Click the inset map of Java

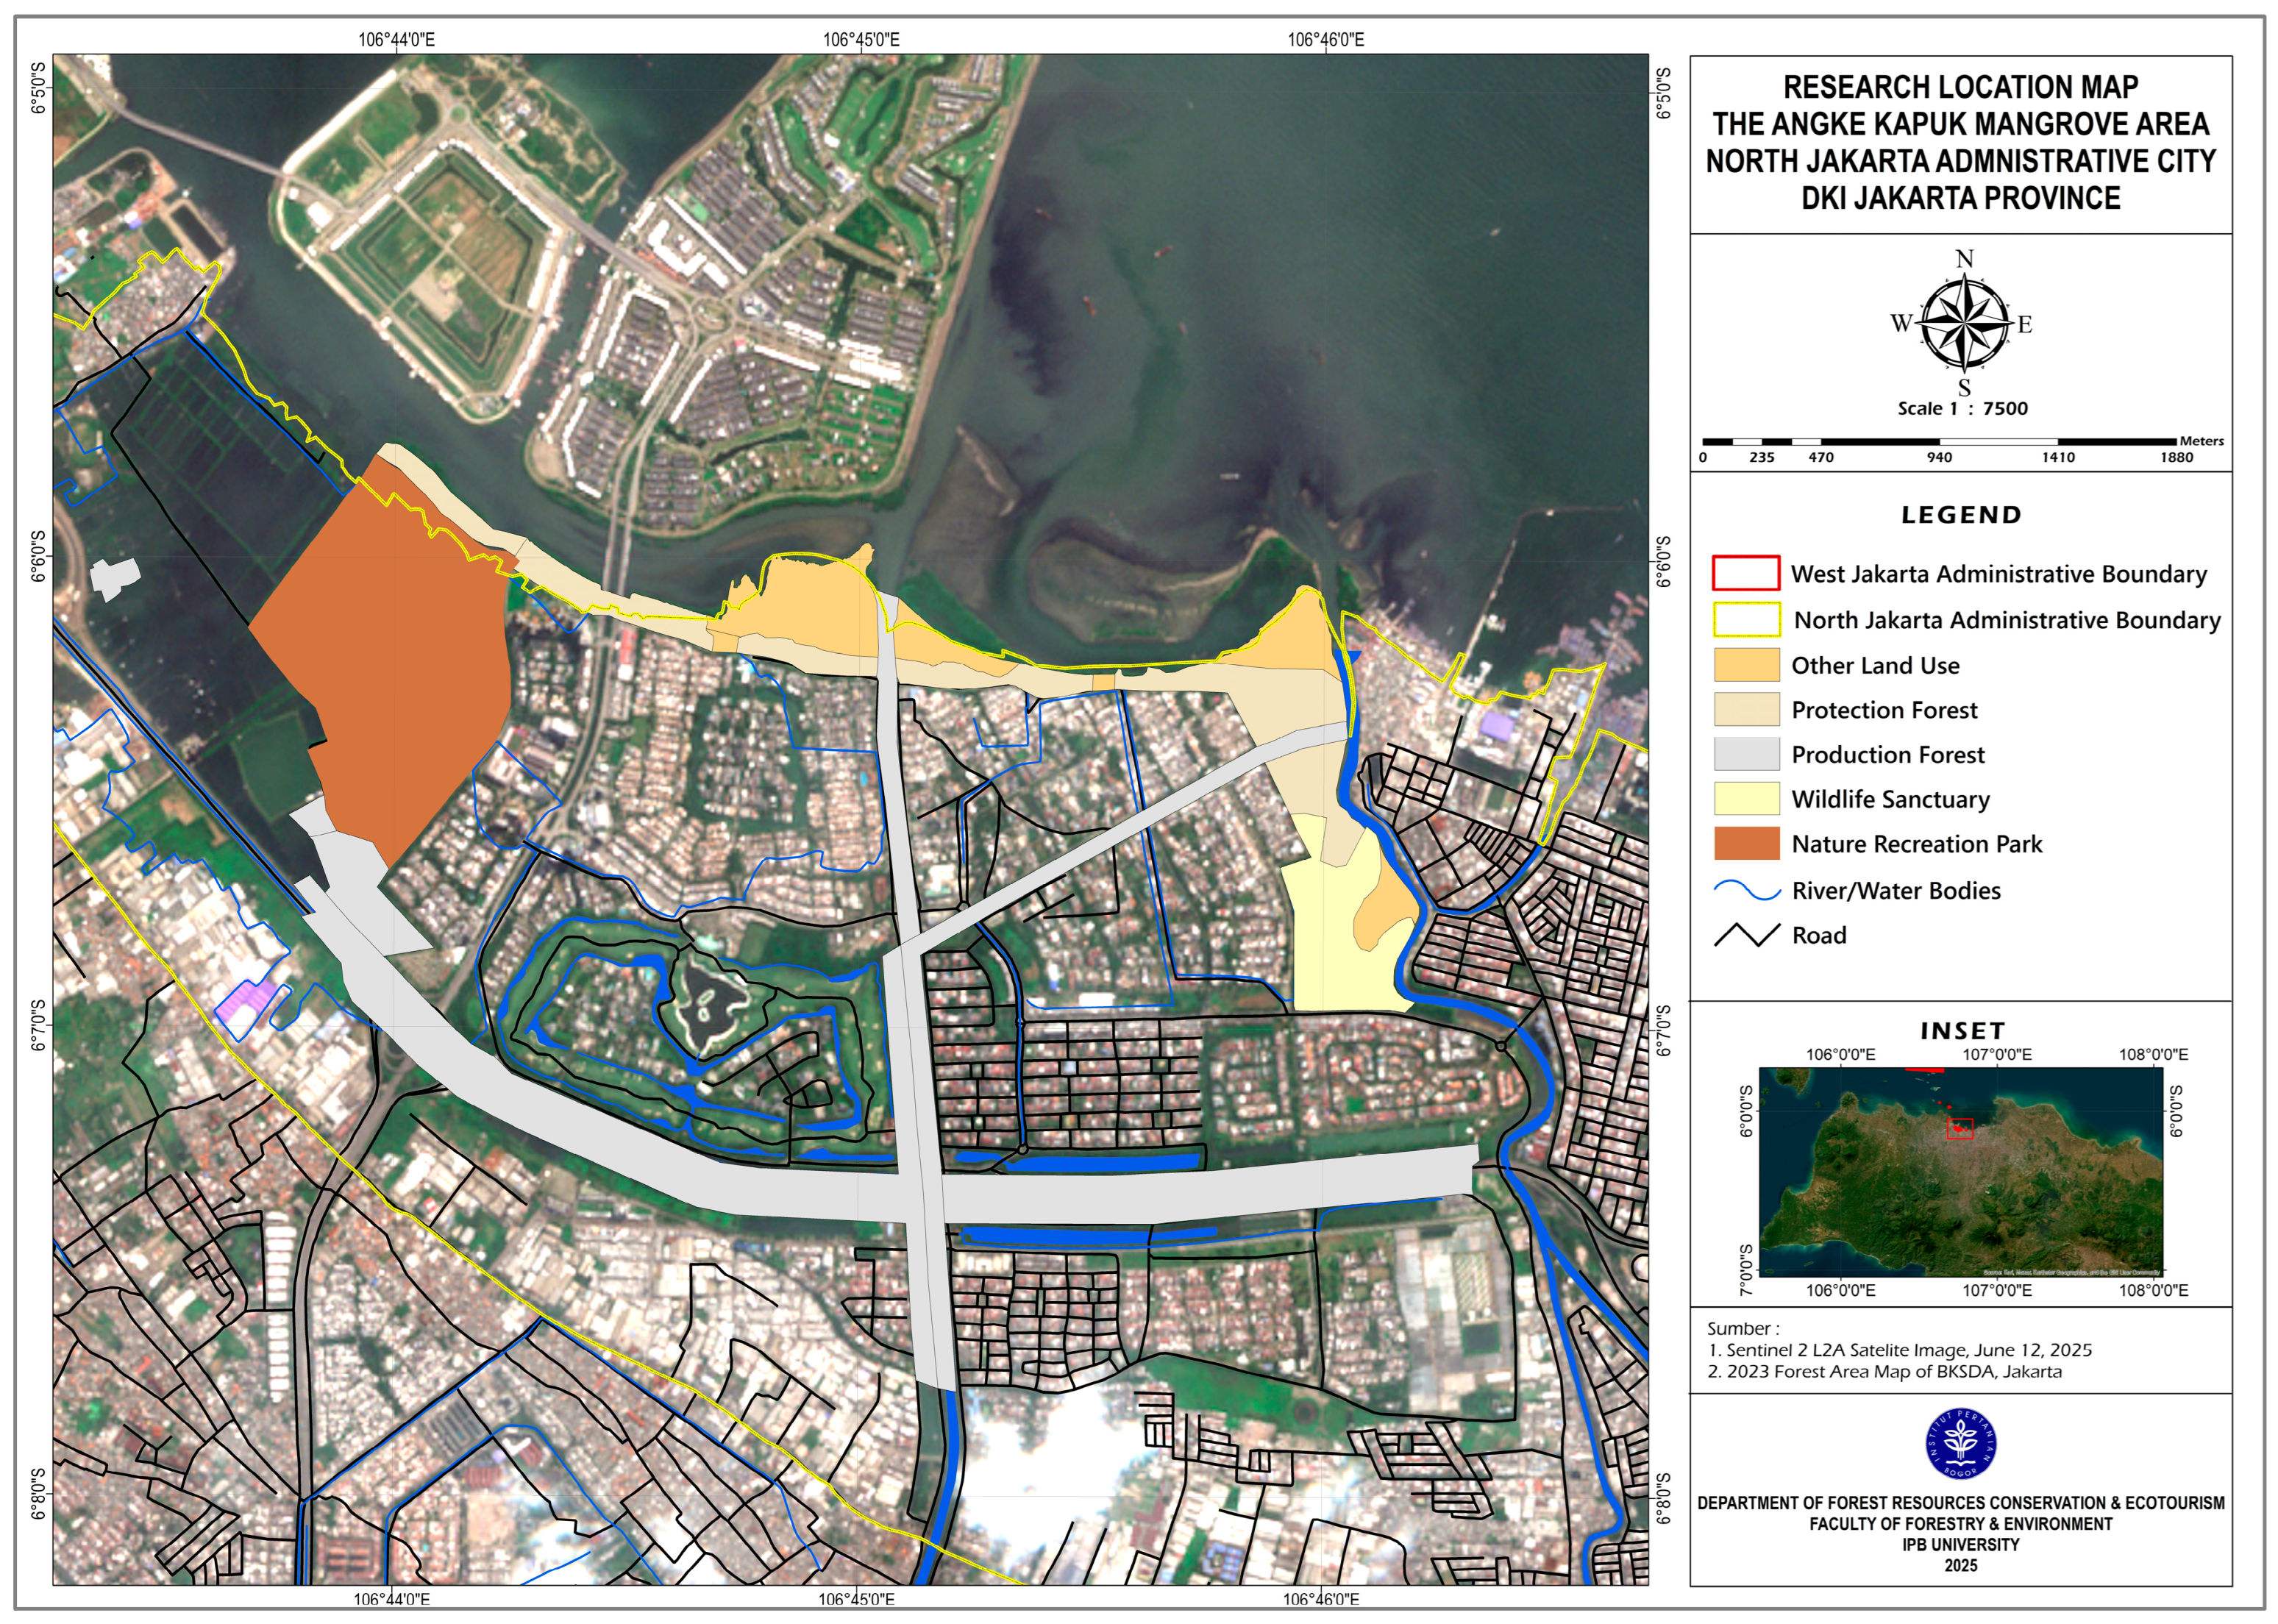(1960, 1171)
